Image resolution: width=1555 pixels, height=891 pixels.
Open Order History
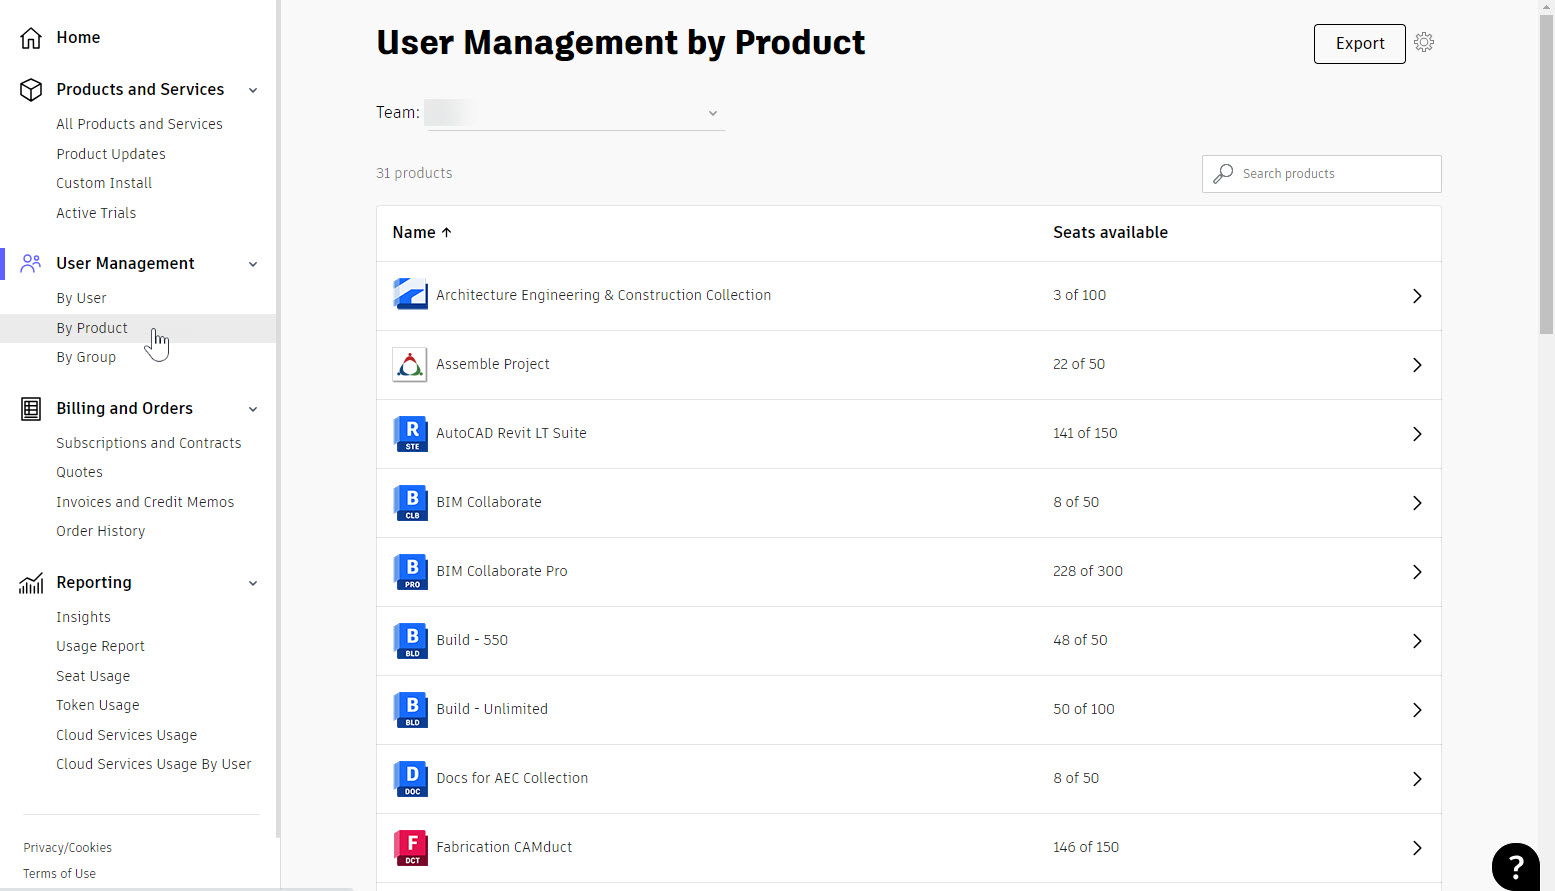coord(100,531)
